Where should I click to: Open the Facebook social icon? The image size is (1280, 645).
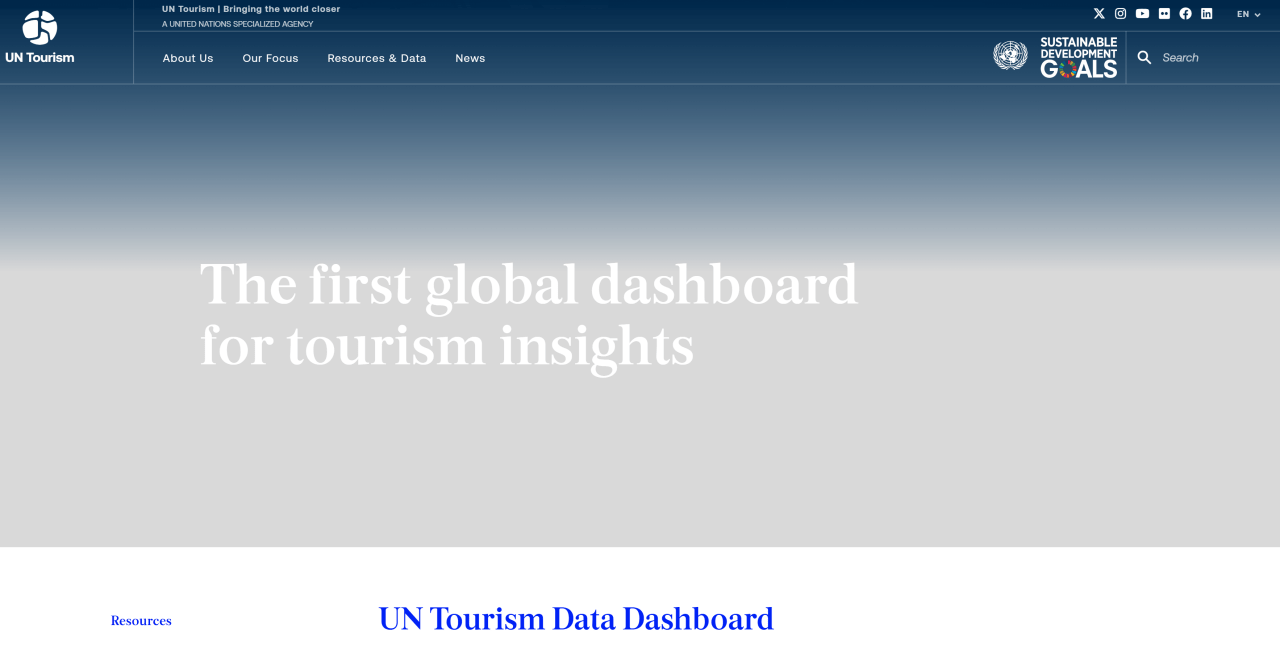1185,14
